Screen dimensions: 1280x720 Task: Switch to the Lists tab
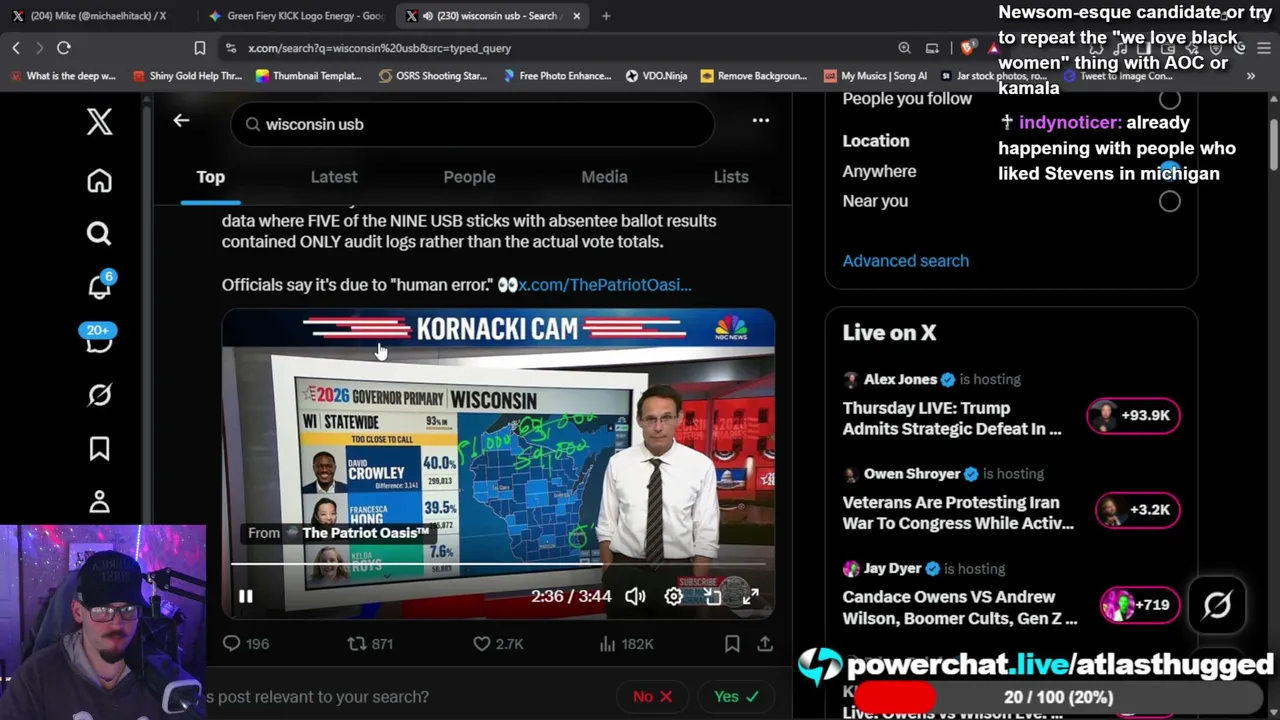coord(731,177)
